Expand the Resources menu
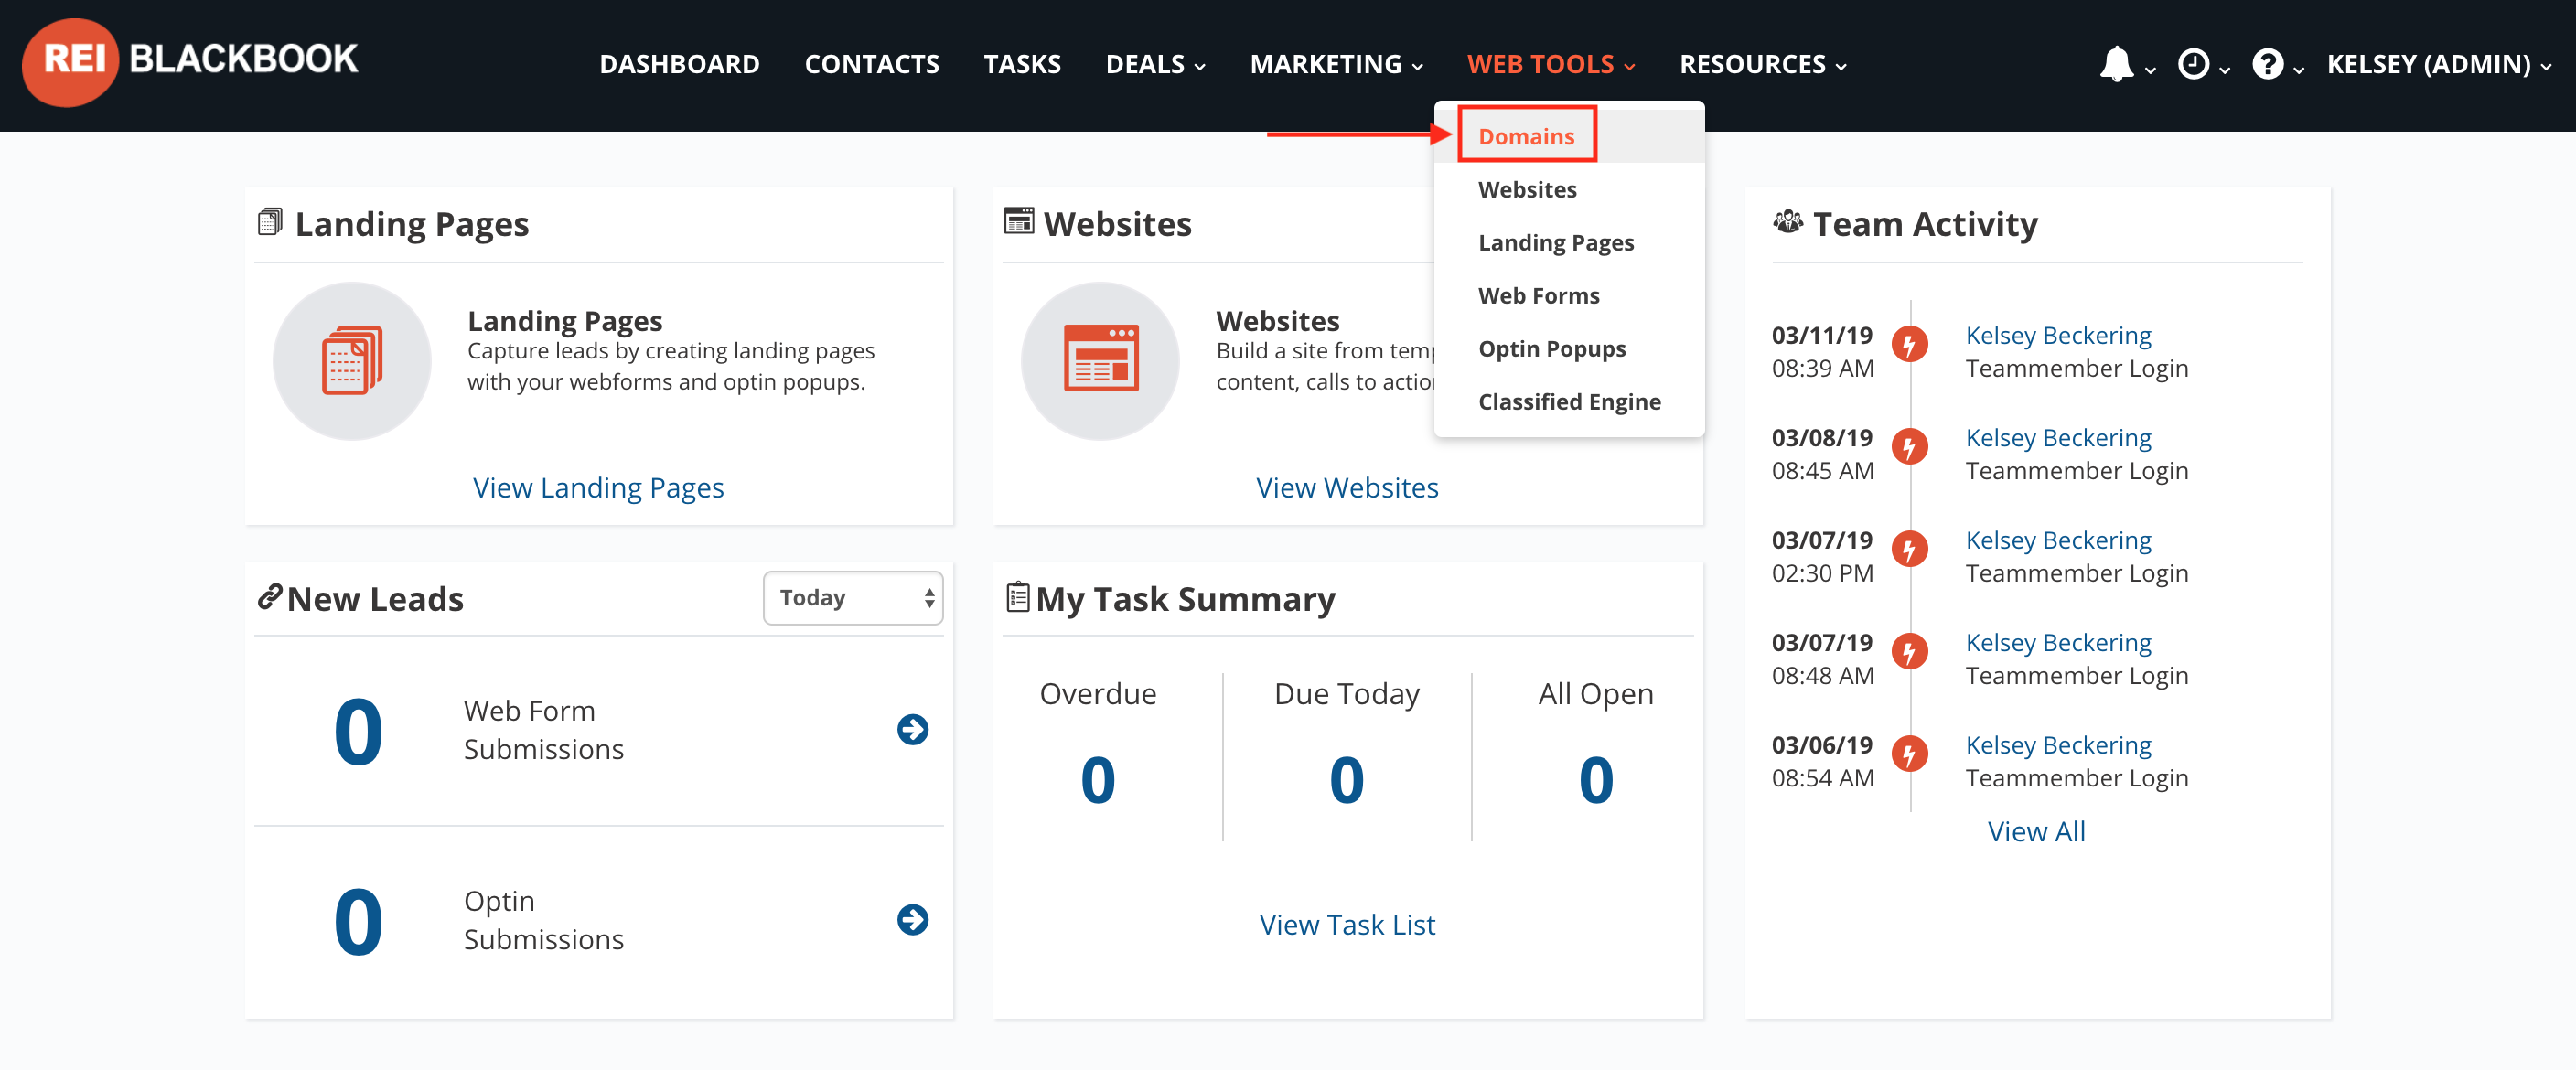Screen dimensions: 2576x1070 click(x=1763, y=64)
